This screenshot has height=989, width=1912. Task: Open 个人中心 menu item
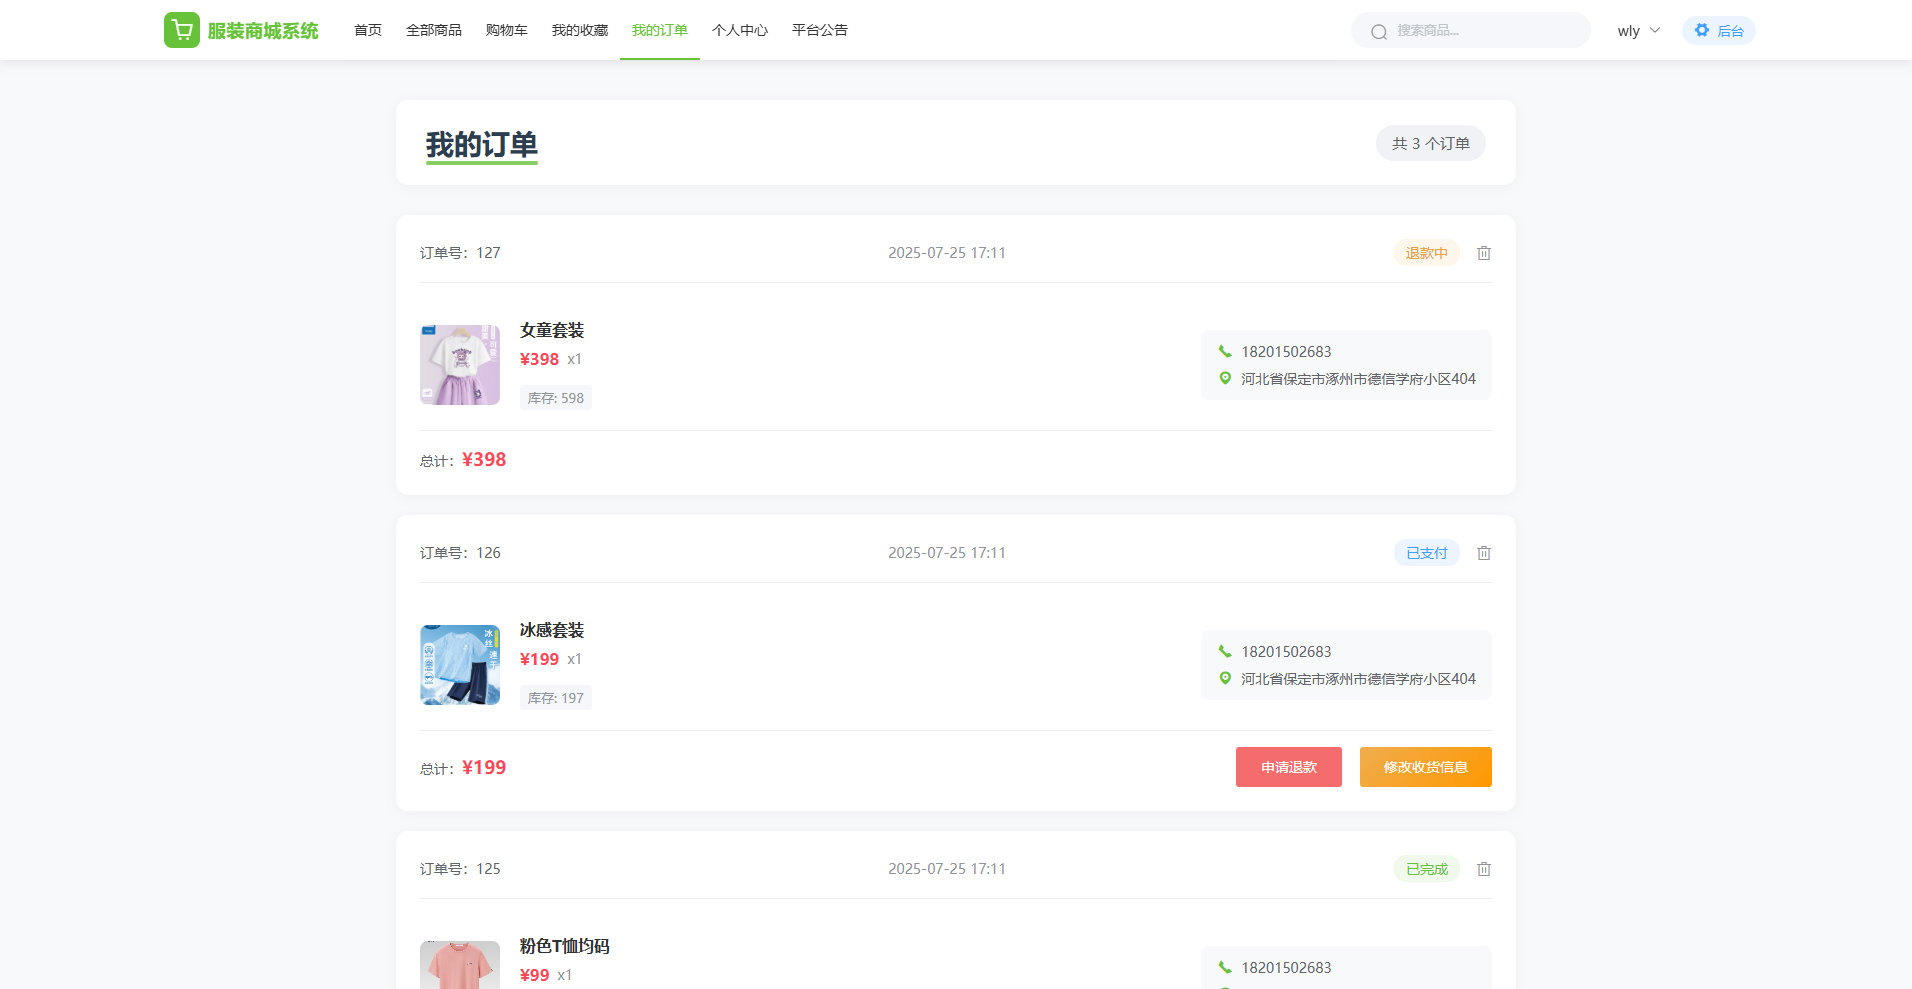tap(740, 30)
